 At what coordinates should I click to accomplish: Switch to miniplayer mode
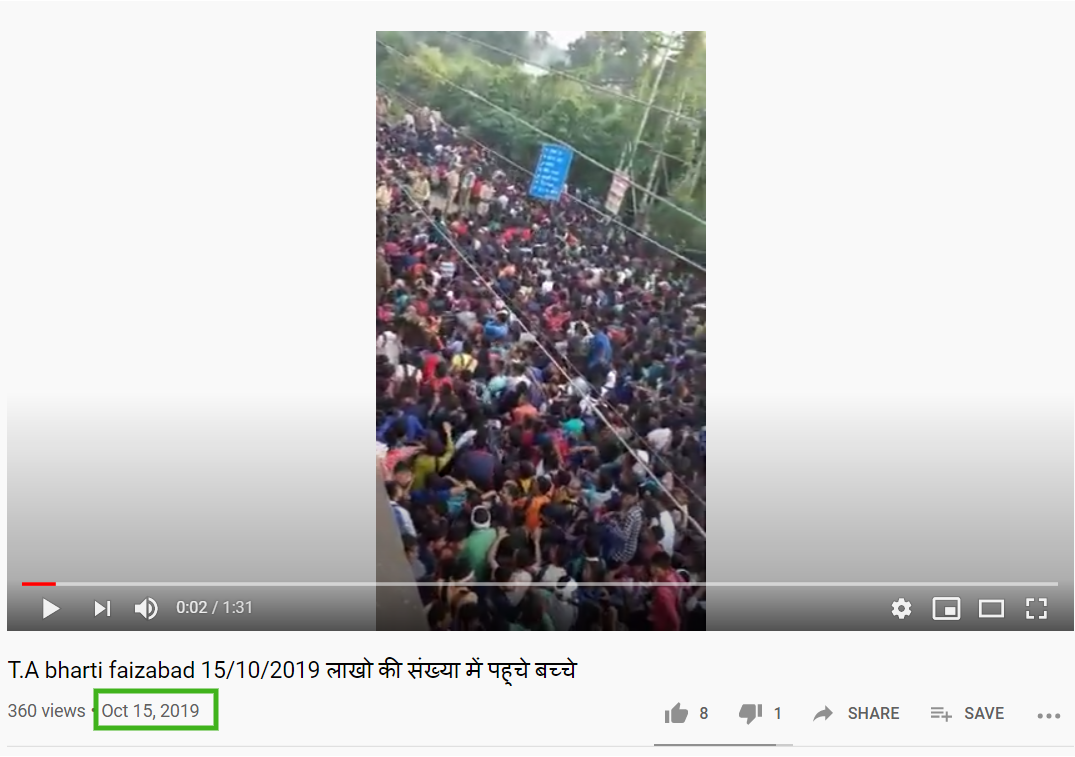point(946,608)
